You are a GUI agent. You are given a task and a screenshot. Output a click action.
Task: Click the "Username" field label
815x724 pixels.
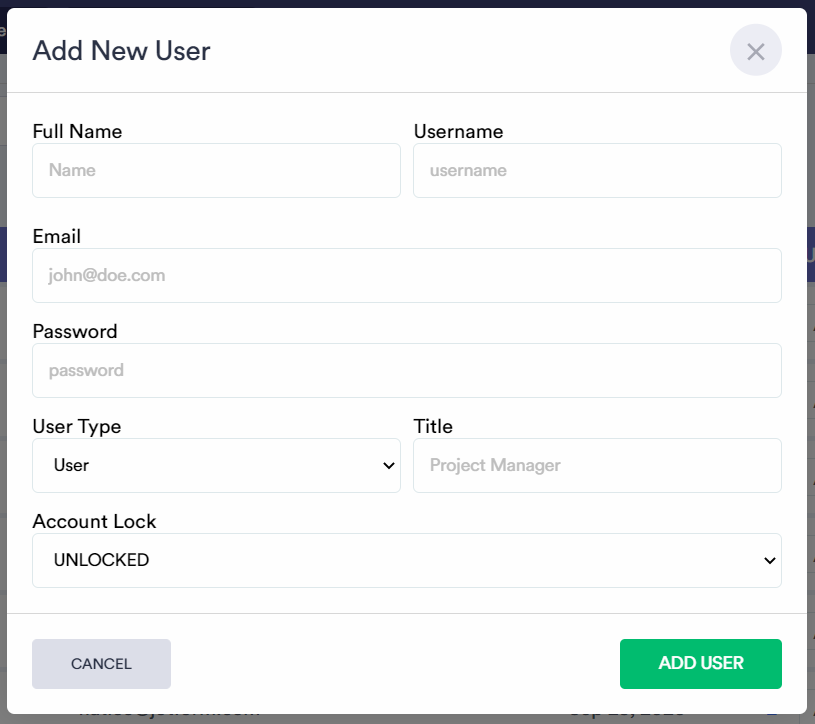tap(458, 131)
